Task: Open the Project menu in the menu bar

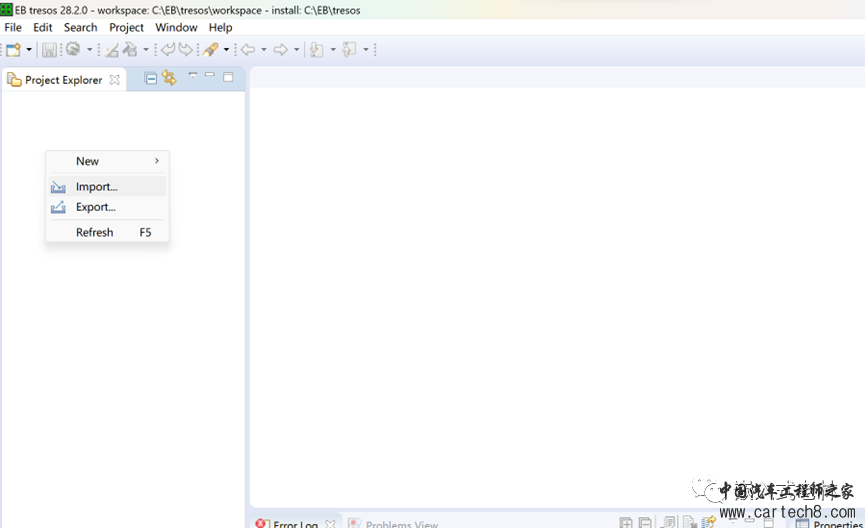Action: [x=126, y=27]
